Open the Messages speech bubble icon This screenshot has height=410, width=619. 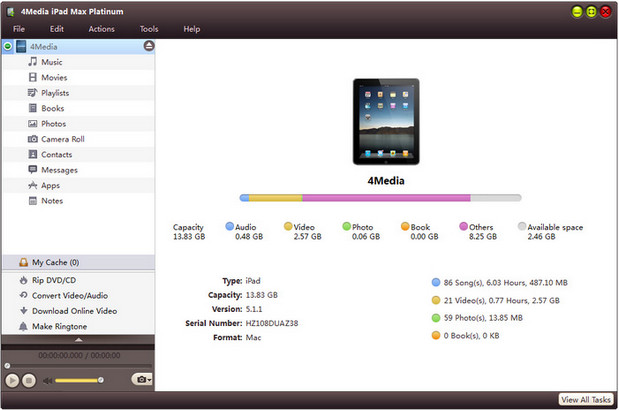pyautogui.click(x=33, y=170)
